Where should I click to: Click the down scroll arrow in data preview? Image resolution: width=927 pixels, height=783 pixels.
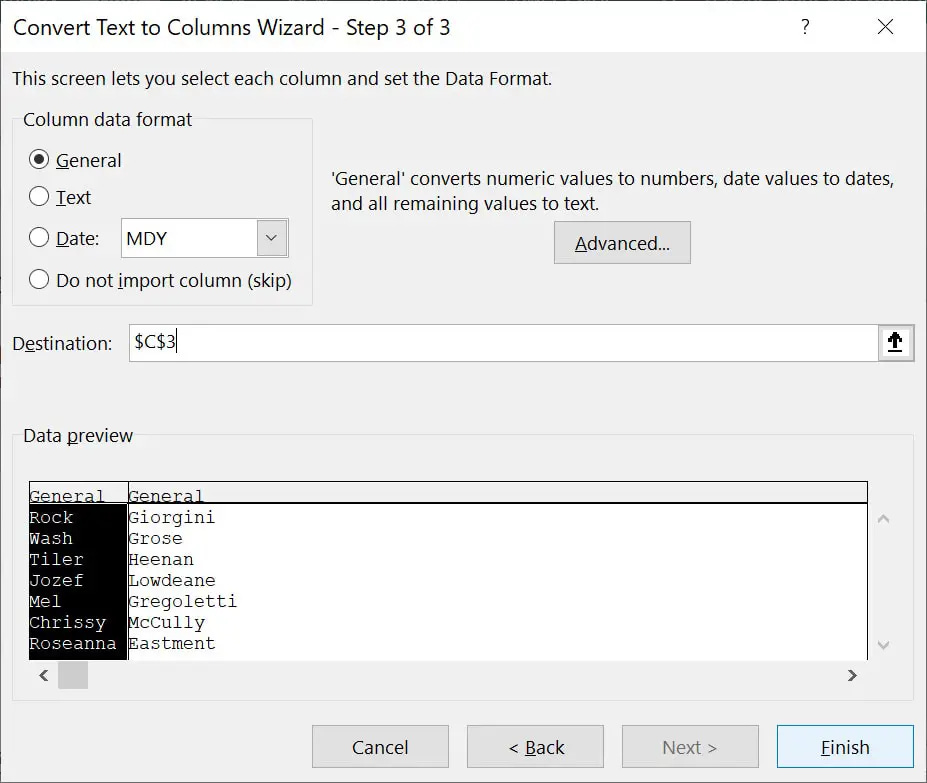click(882, 644)
